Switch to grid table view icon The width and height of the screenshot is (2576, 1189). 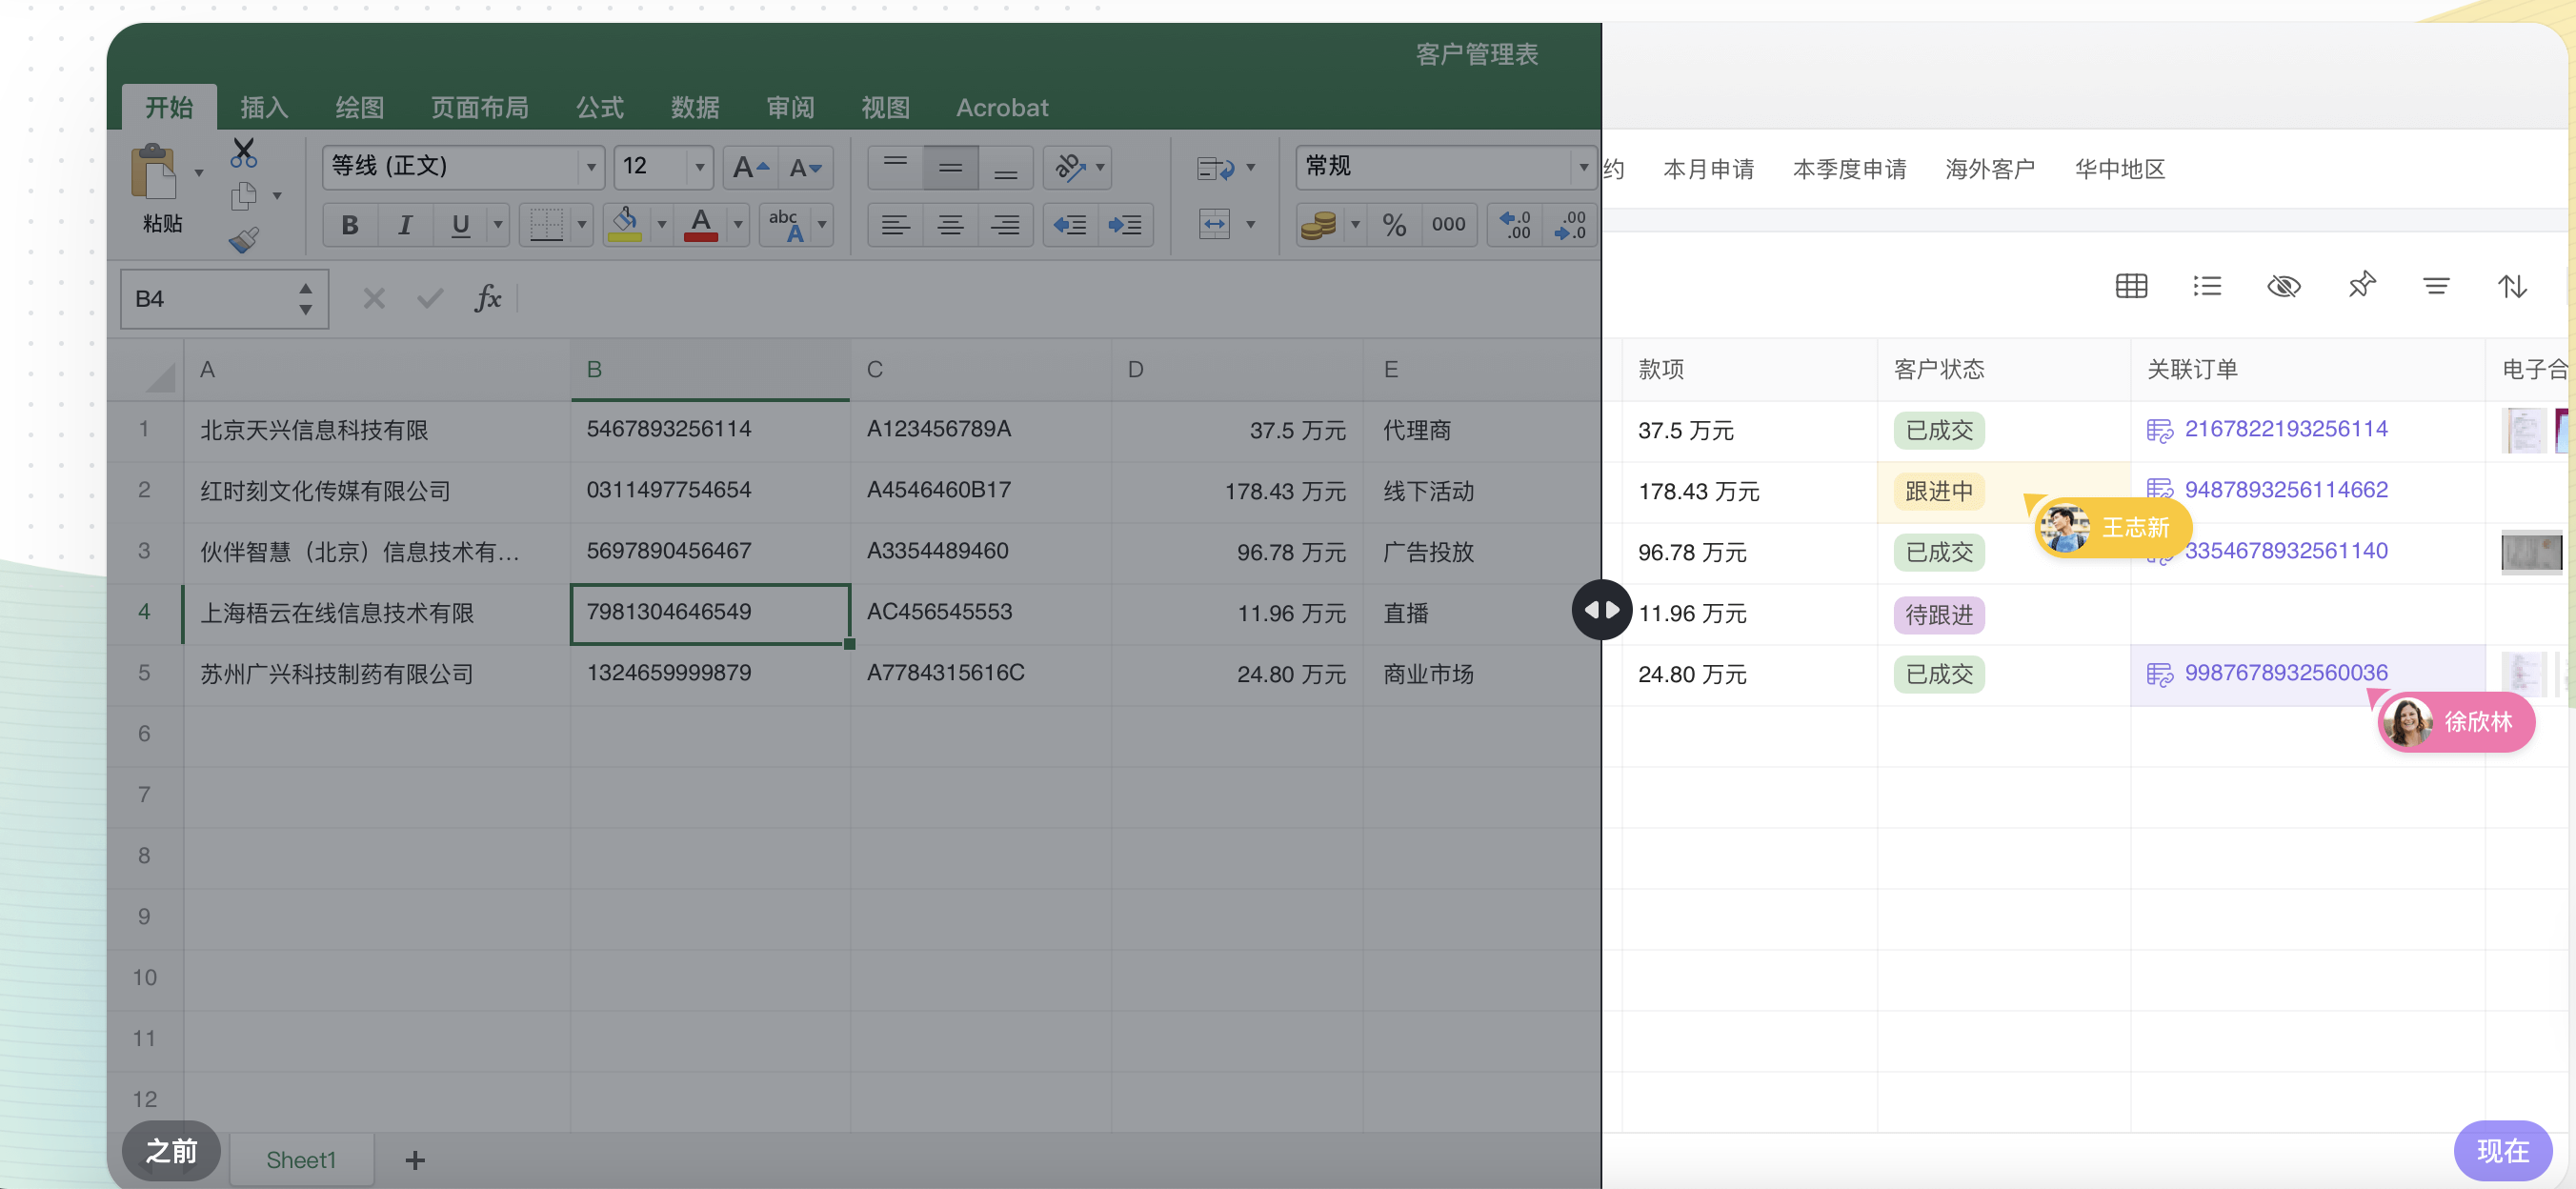point(2131,286)
